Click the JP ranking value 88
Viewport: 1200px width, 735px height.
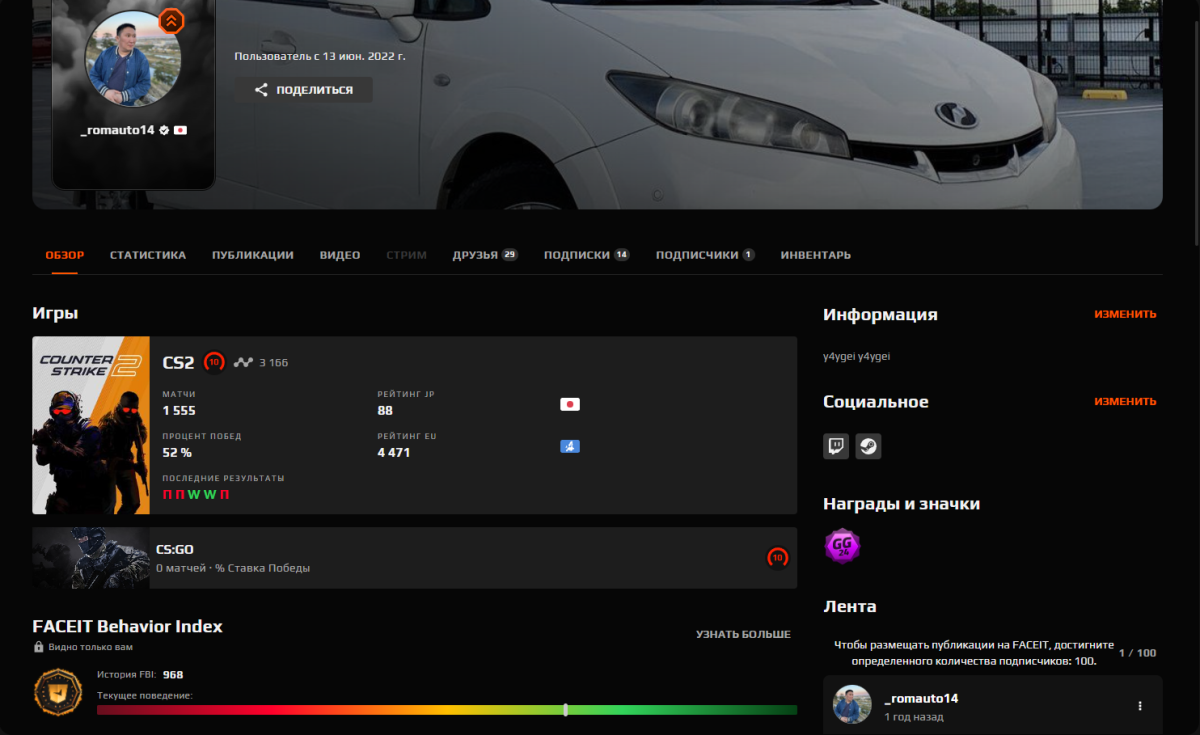pos(385,411)
